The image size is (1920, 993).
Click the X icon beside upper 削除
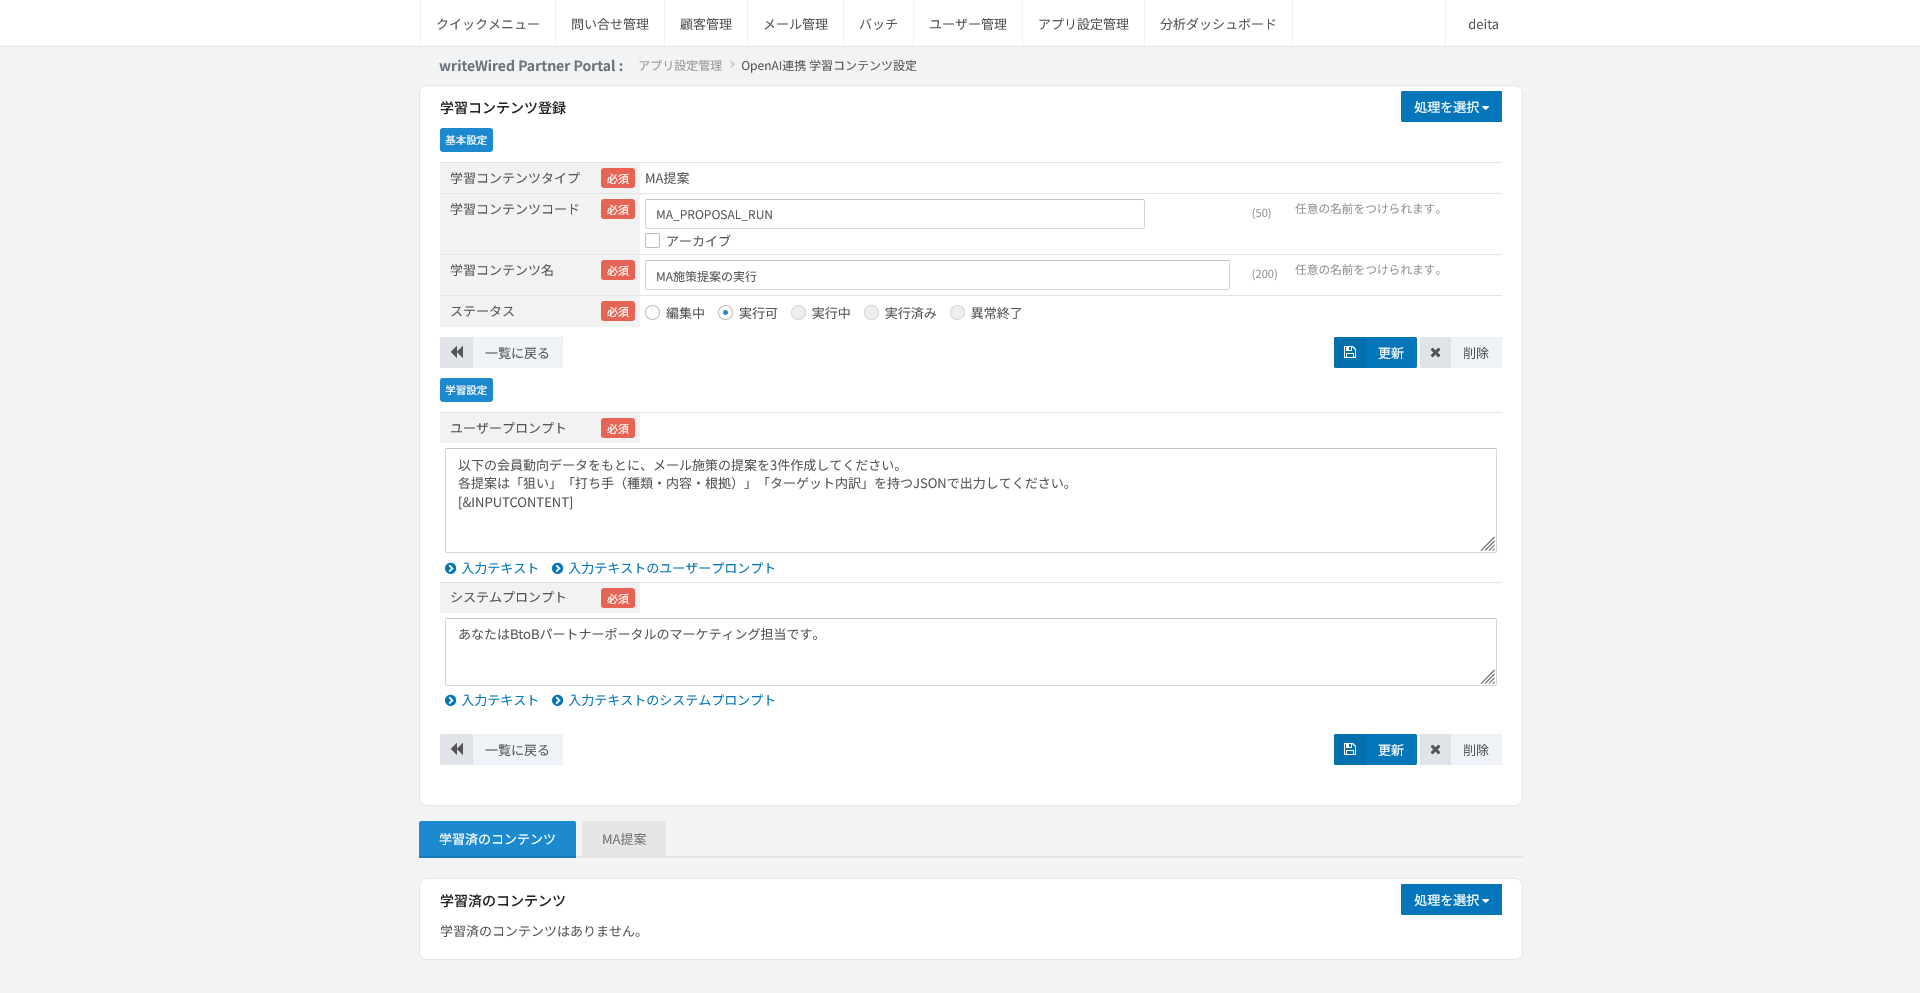[x=1435, y=352]
